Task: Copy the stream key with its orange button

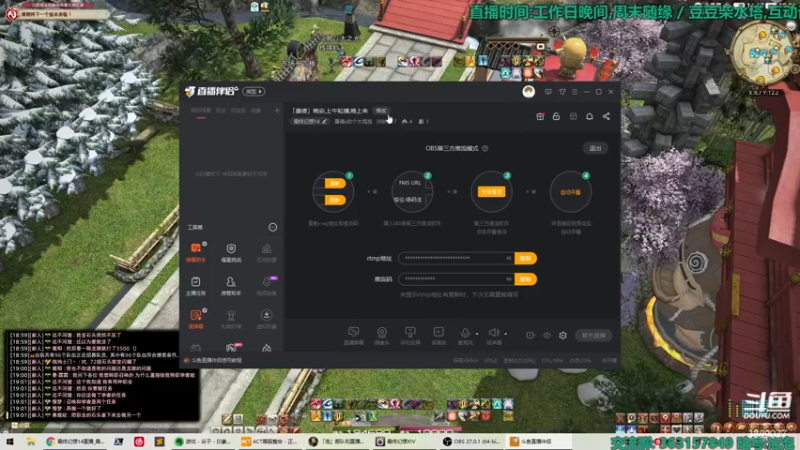Action: [526, 279]
